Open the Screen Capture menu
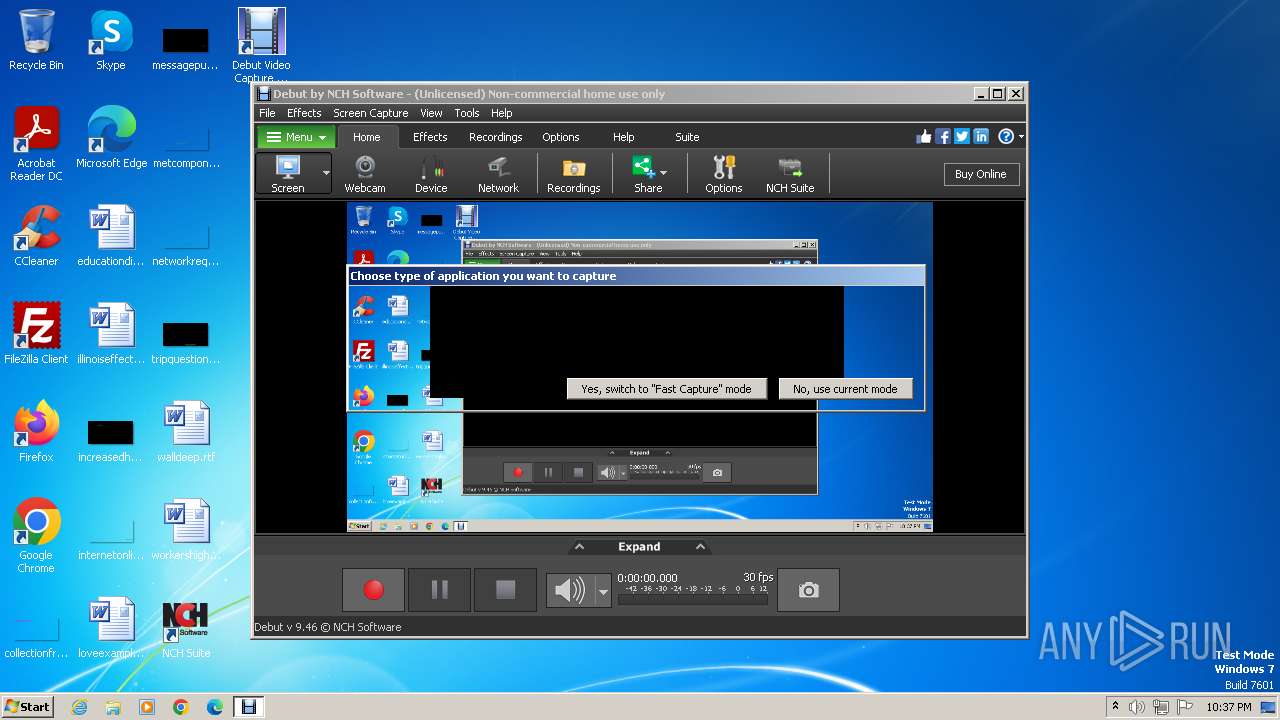The width and height of the screenshot is (1280, 720). [371, 113]
